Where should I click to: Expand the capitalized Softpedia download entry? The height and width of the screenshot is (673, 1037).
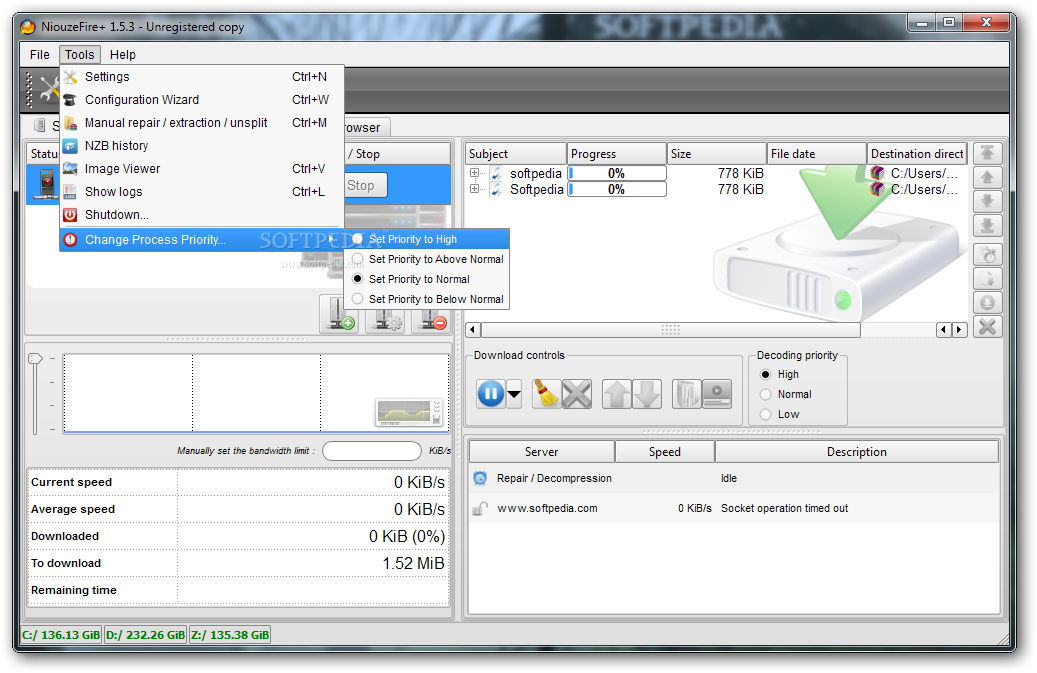[x=474, y=188]
